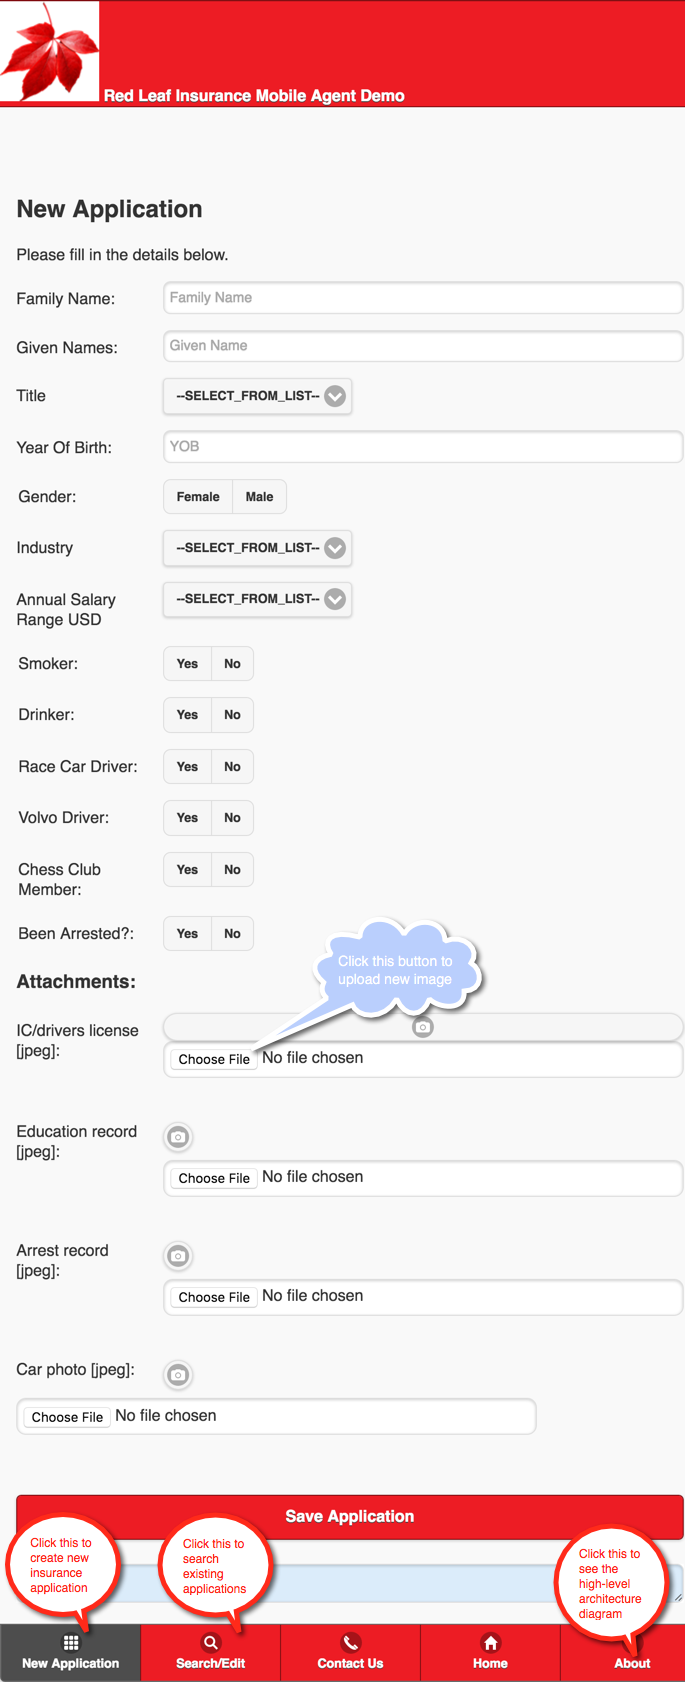Switch to the New Application tab
The height and width of the screenshot is (1682, 685).
(x=70, y=1652)
